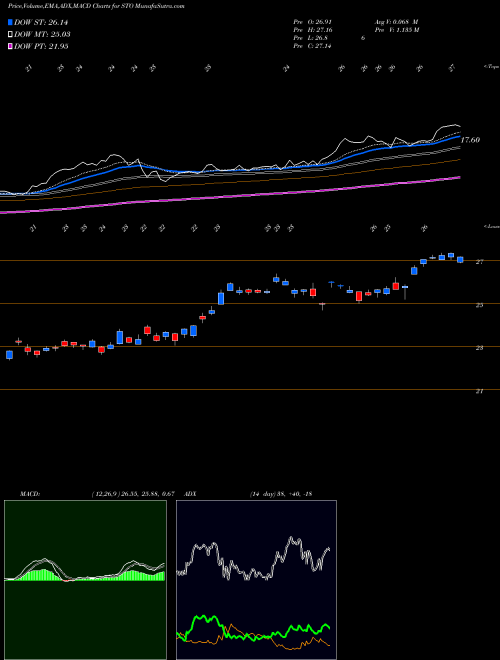
Task: Click the ADX '(14 day) 38, +40, -18' values
Action: click(x=280, y=494)
